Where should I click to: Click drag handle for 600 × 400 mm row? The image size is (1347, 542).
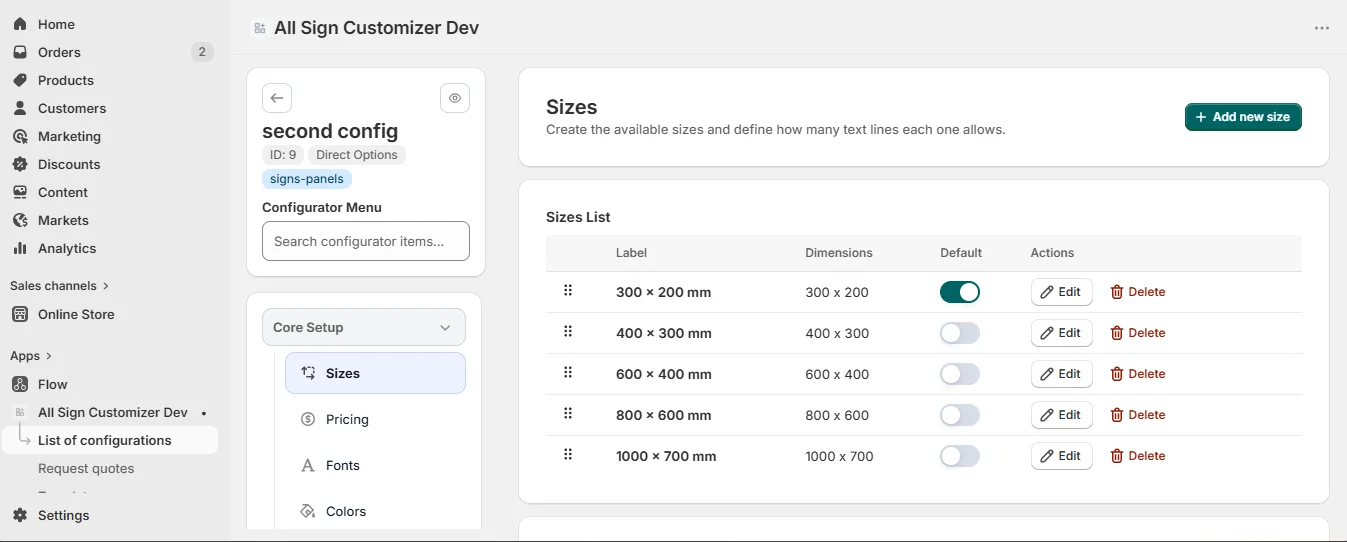pos(568,373)
